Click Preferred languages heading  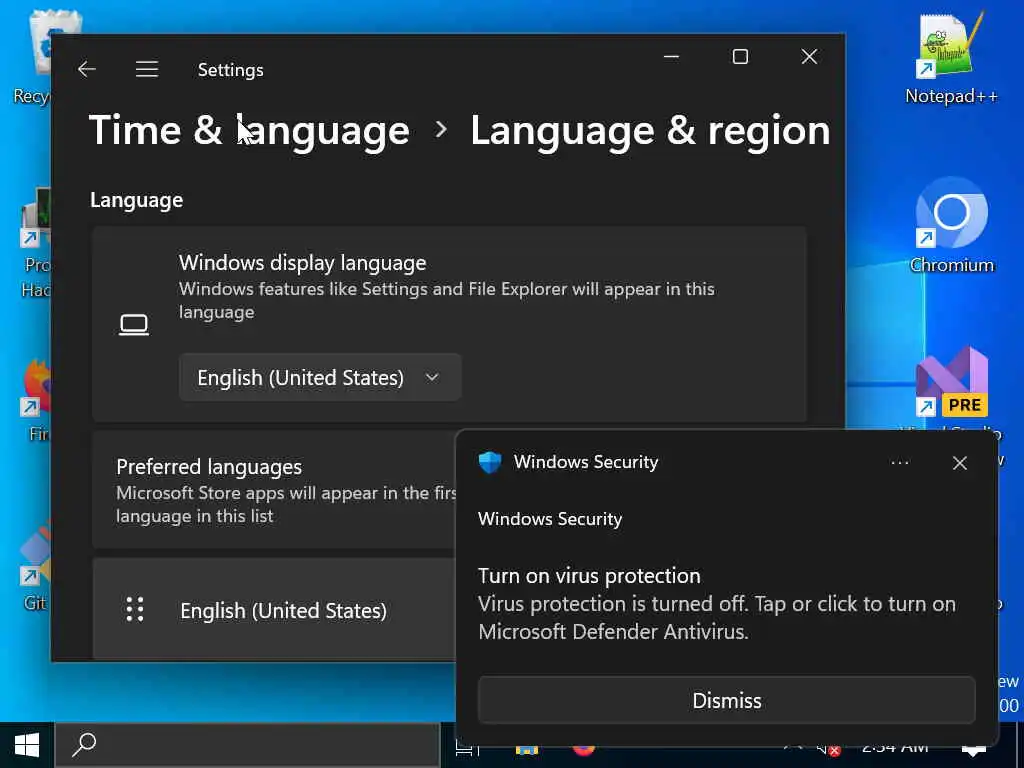click(x=209, y=466)
